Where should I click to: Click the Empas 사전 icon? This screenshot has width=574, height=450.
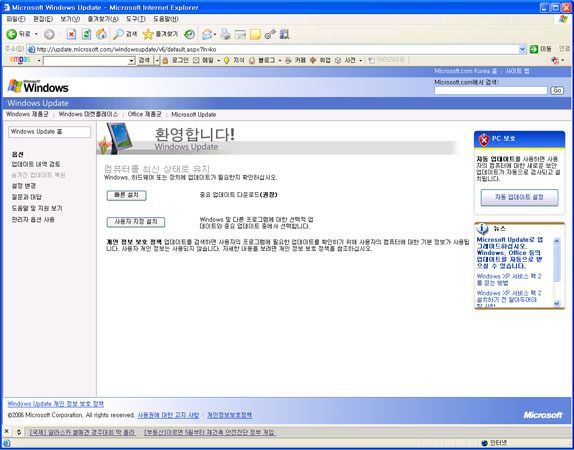(338, 60)
